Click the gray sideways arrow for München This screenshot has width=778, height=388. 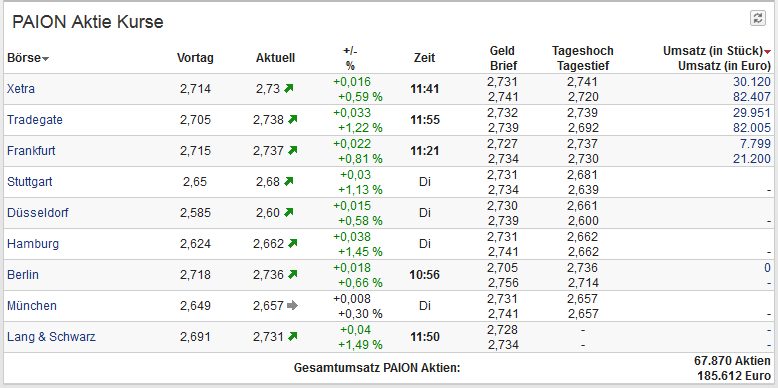[293, 306]
